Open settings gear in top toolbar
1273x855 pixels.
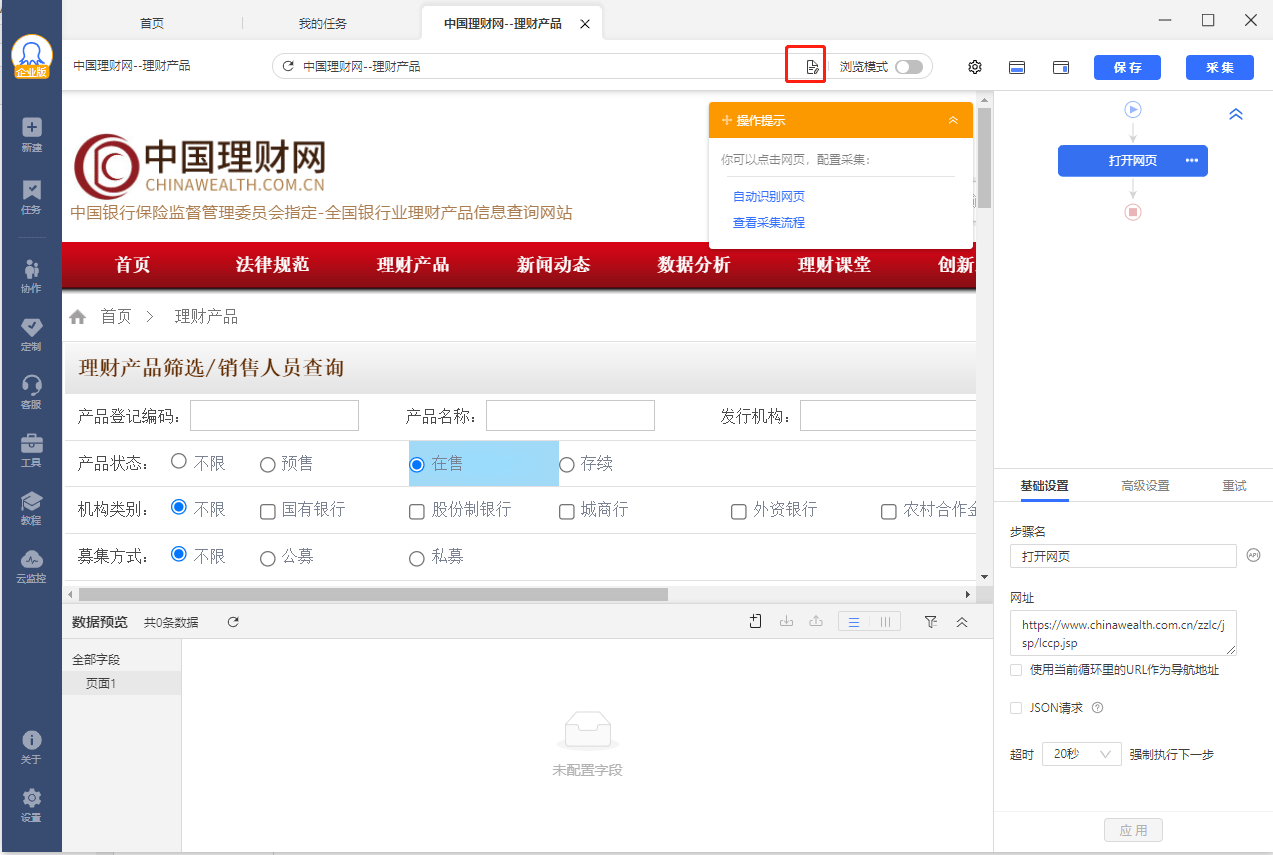tap(975, 67)
